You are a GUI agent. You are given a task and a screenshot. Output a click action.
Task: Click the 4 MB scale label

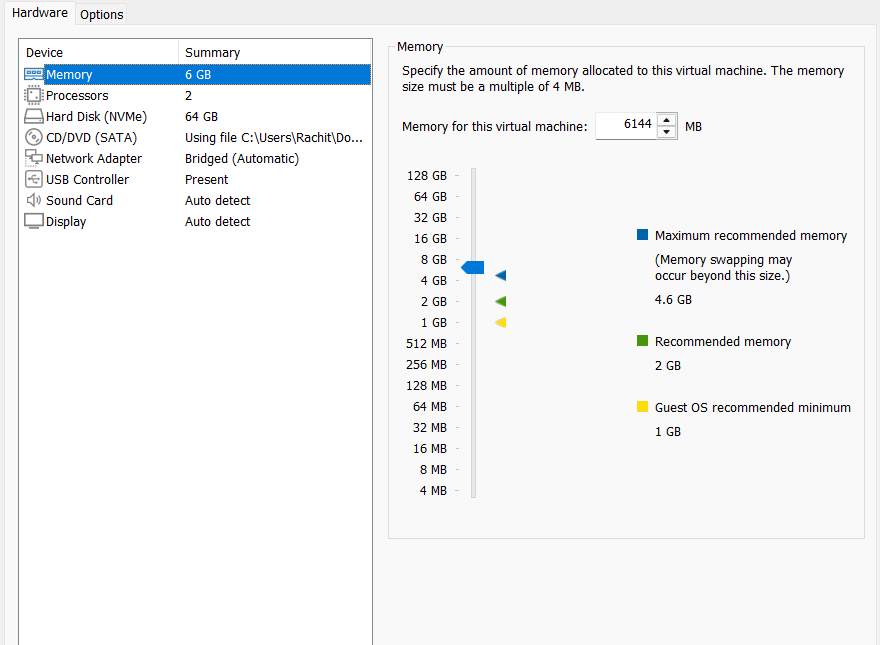433,491
